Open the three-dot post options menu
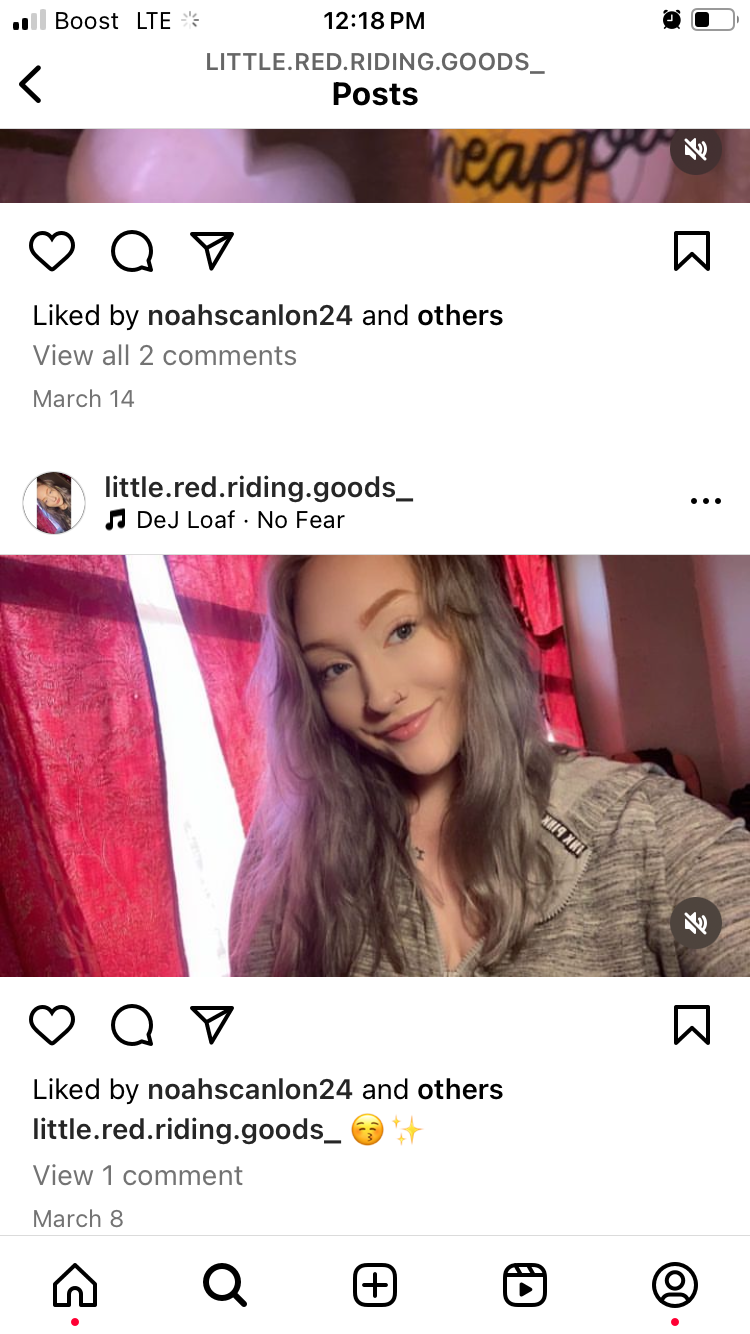 point(705,502)
